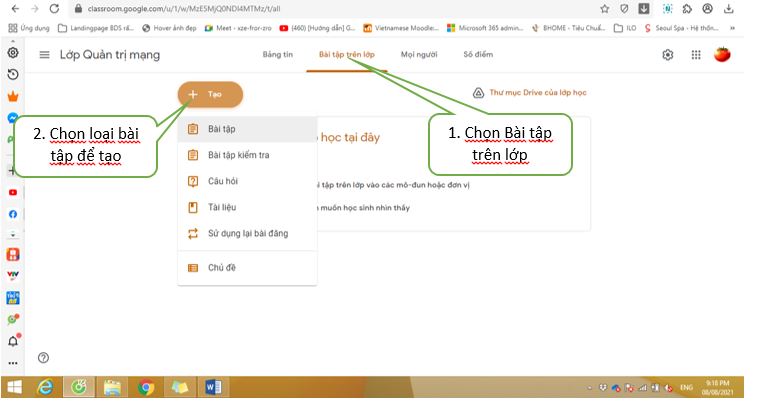
Task: Click the Windows Start button
Action: click(x=16, y=387)
